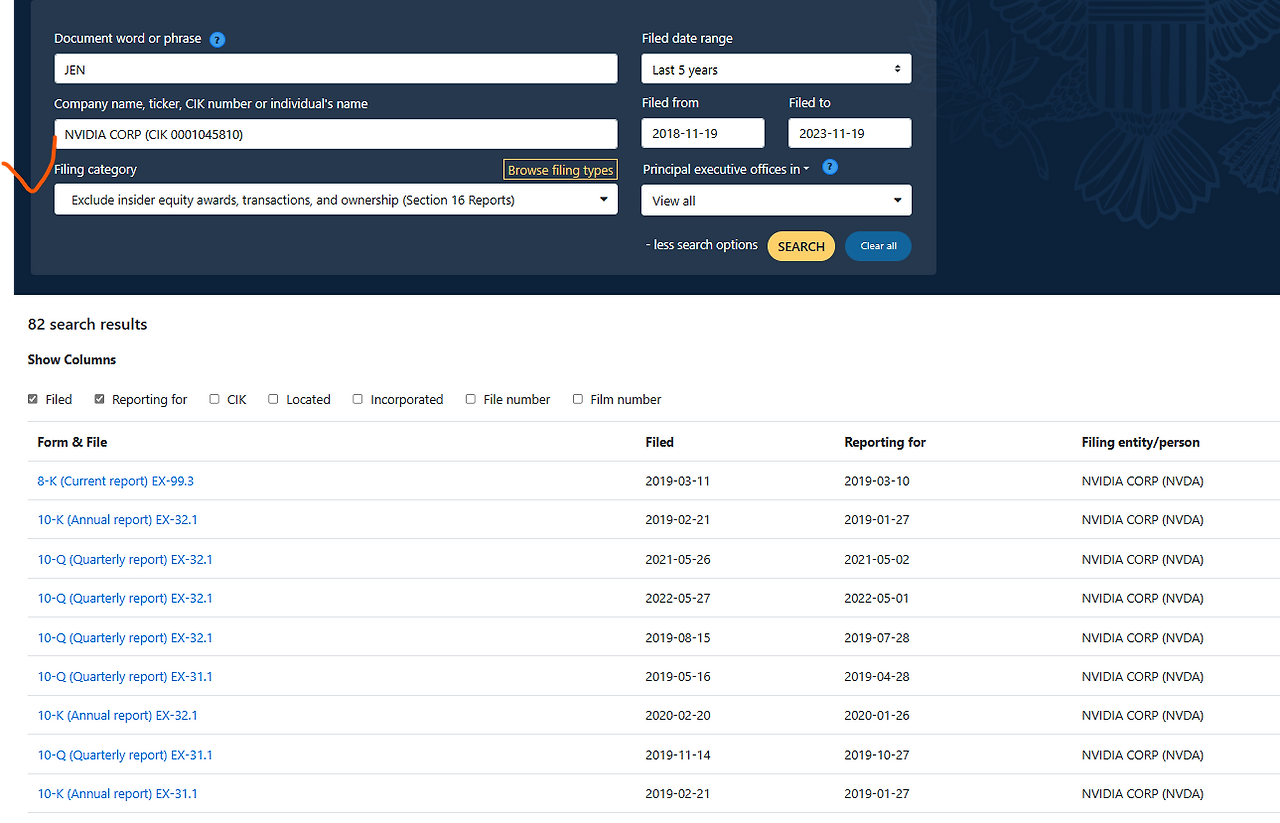Screen dimensions: 1280x823
Task: View the 10-Q EX-31.1 filed 2019-05-16
Action: [125, 677]
